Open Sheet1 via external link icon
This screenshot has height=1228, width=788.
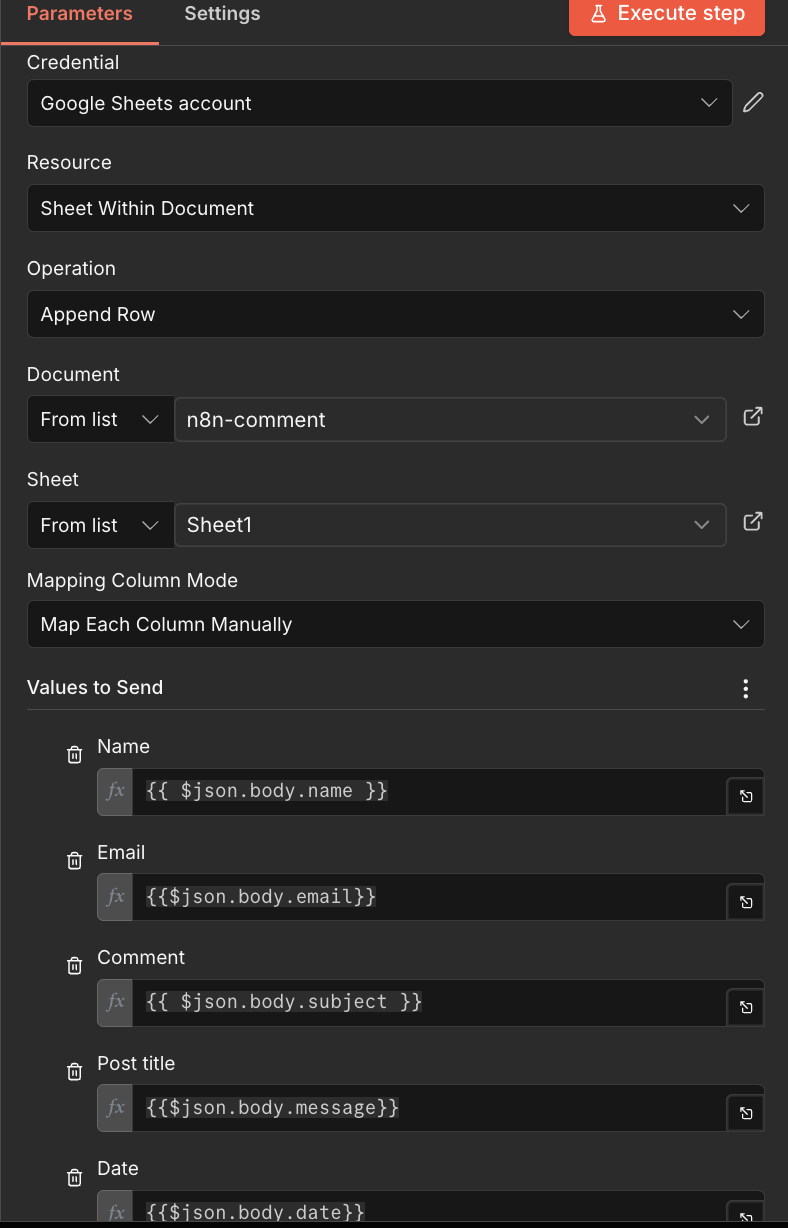tap(753, 522)
